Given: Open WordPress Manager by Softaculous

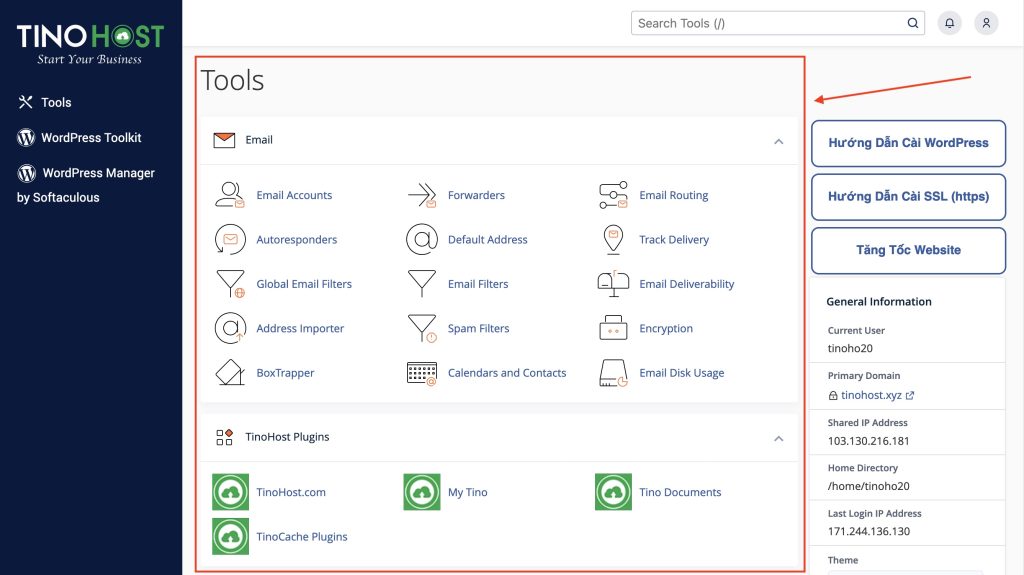Looking at the screenshot, I should click(86, 184).
